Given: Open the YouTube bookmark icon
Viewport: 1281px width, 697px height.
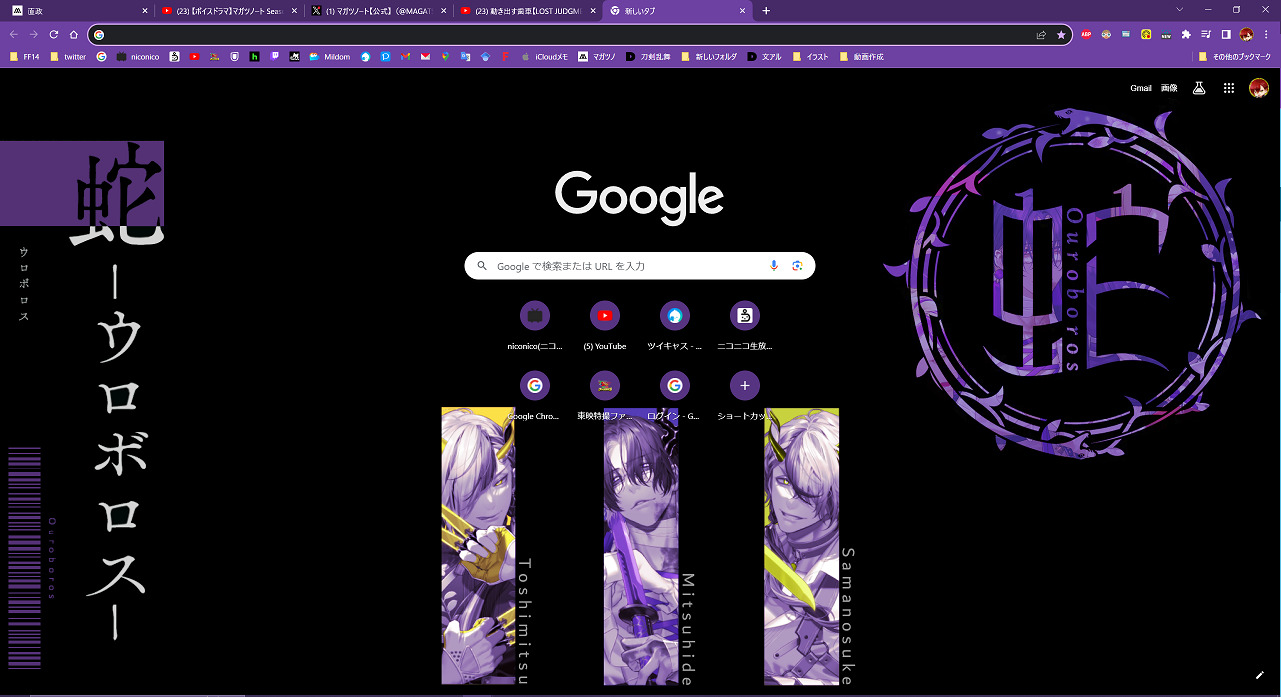Looking at the screenshot, I should point(194,57).
